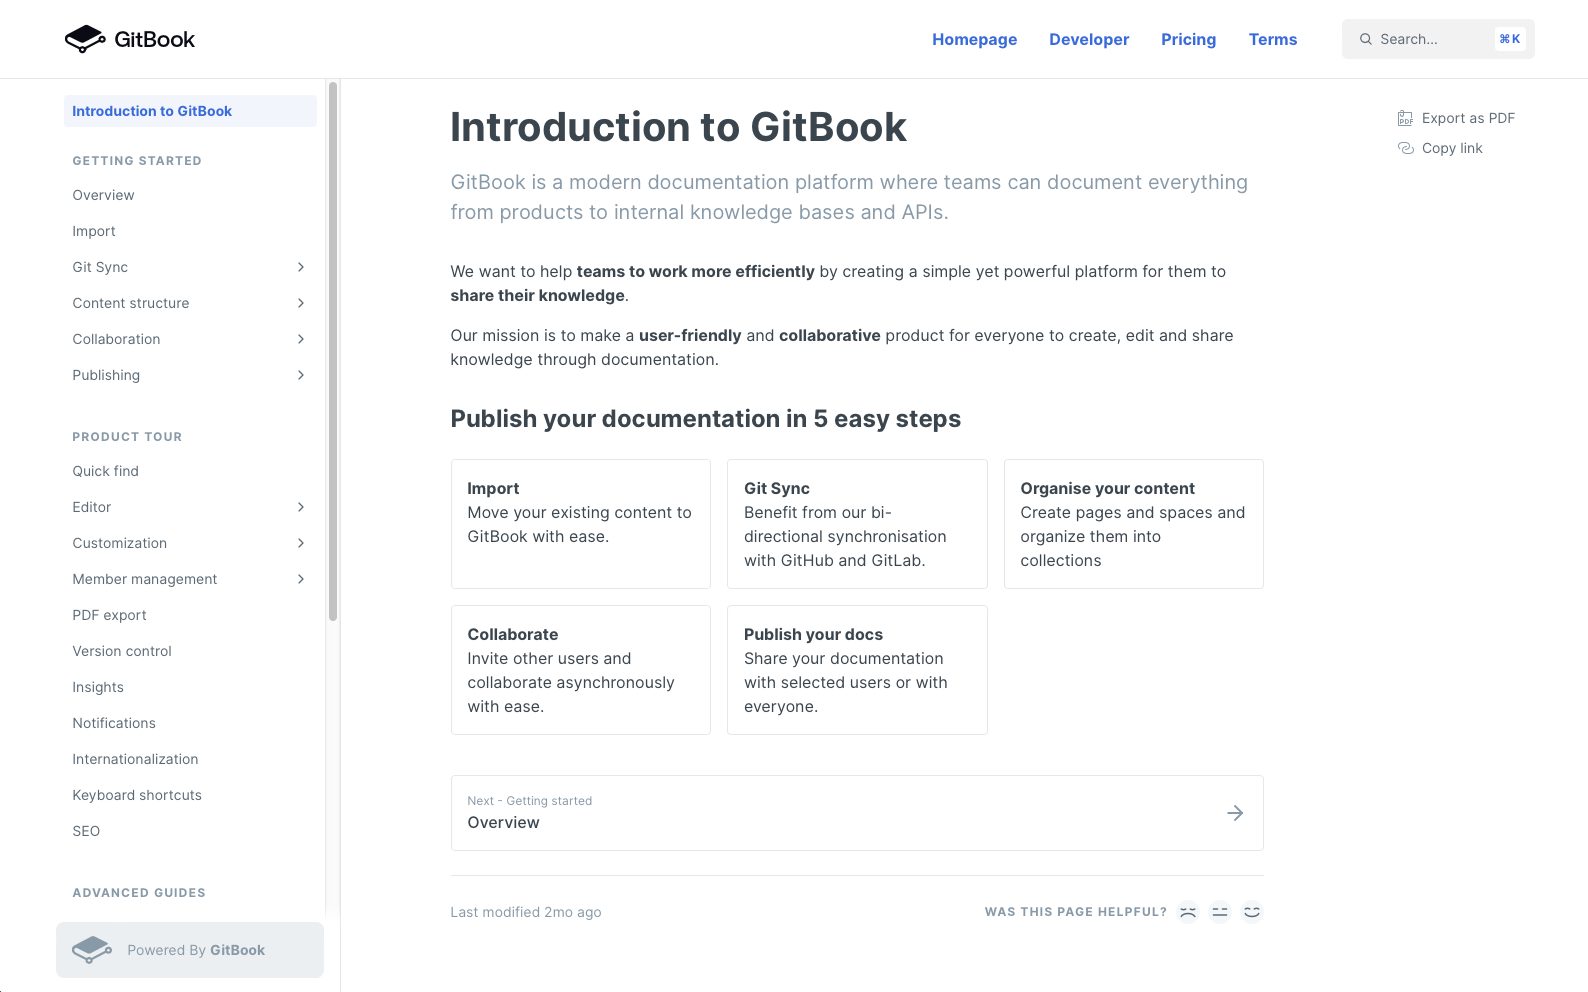Screen dimensions: 1588x992
Task: Click the GitBook logo icon
Action: coord(85,39)
